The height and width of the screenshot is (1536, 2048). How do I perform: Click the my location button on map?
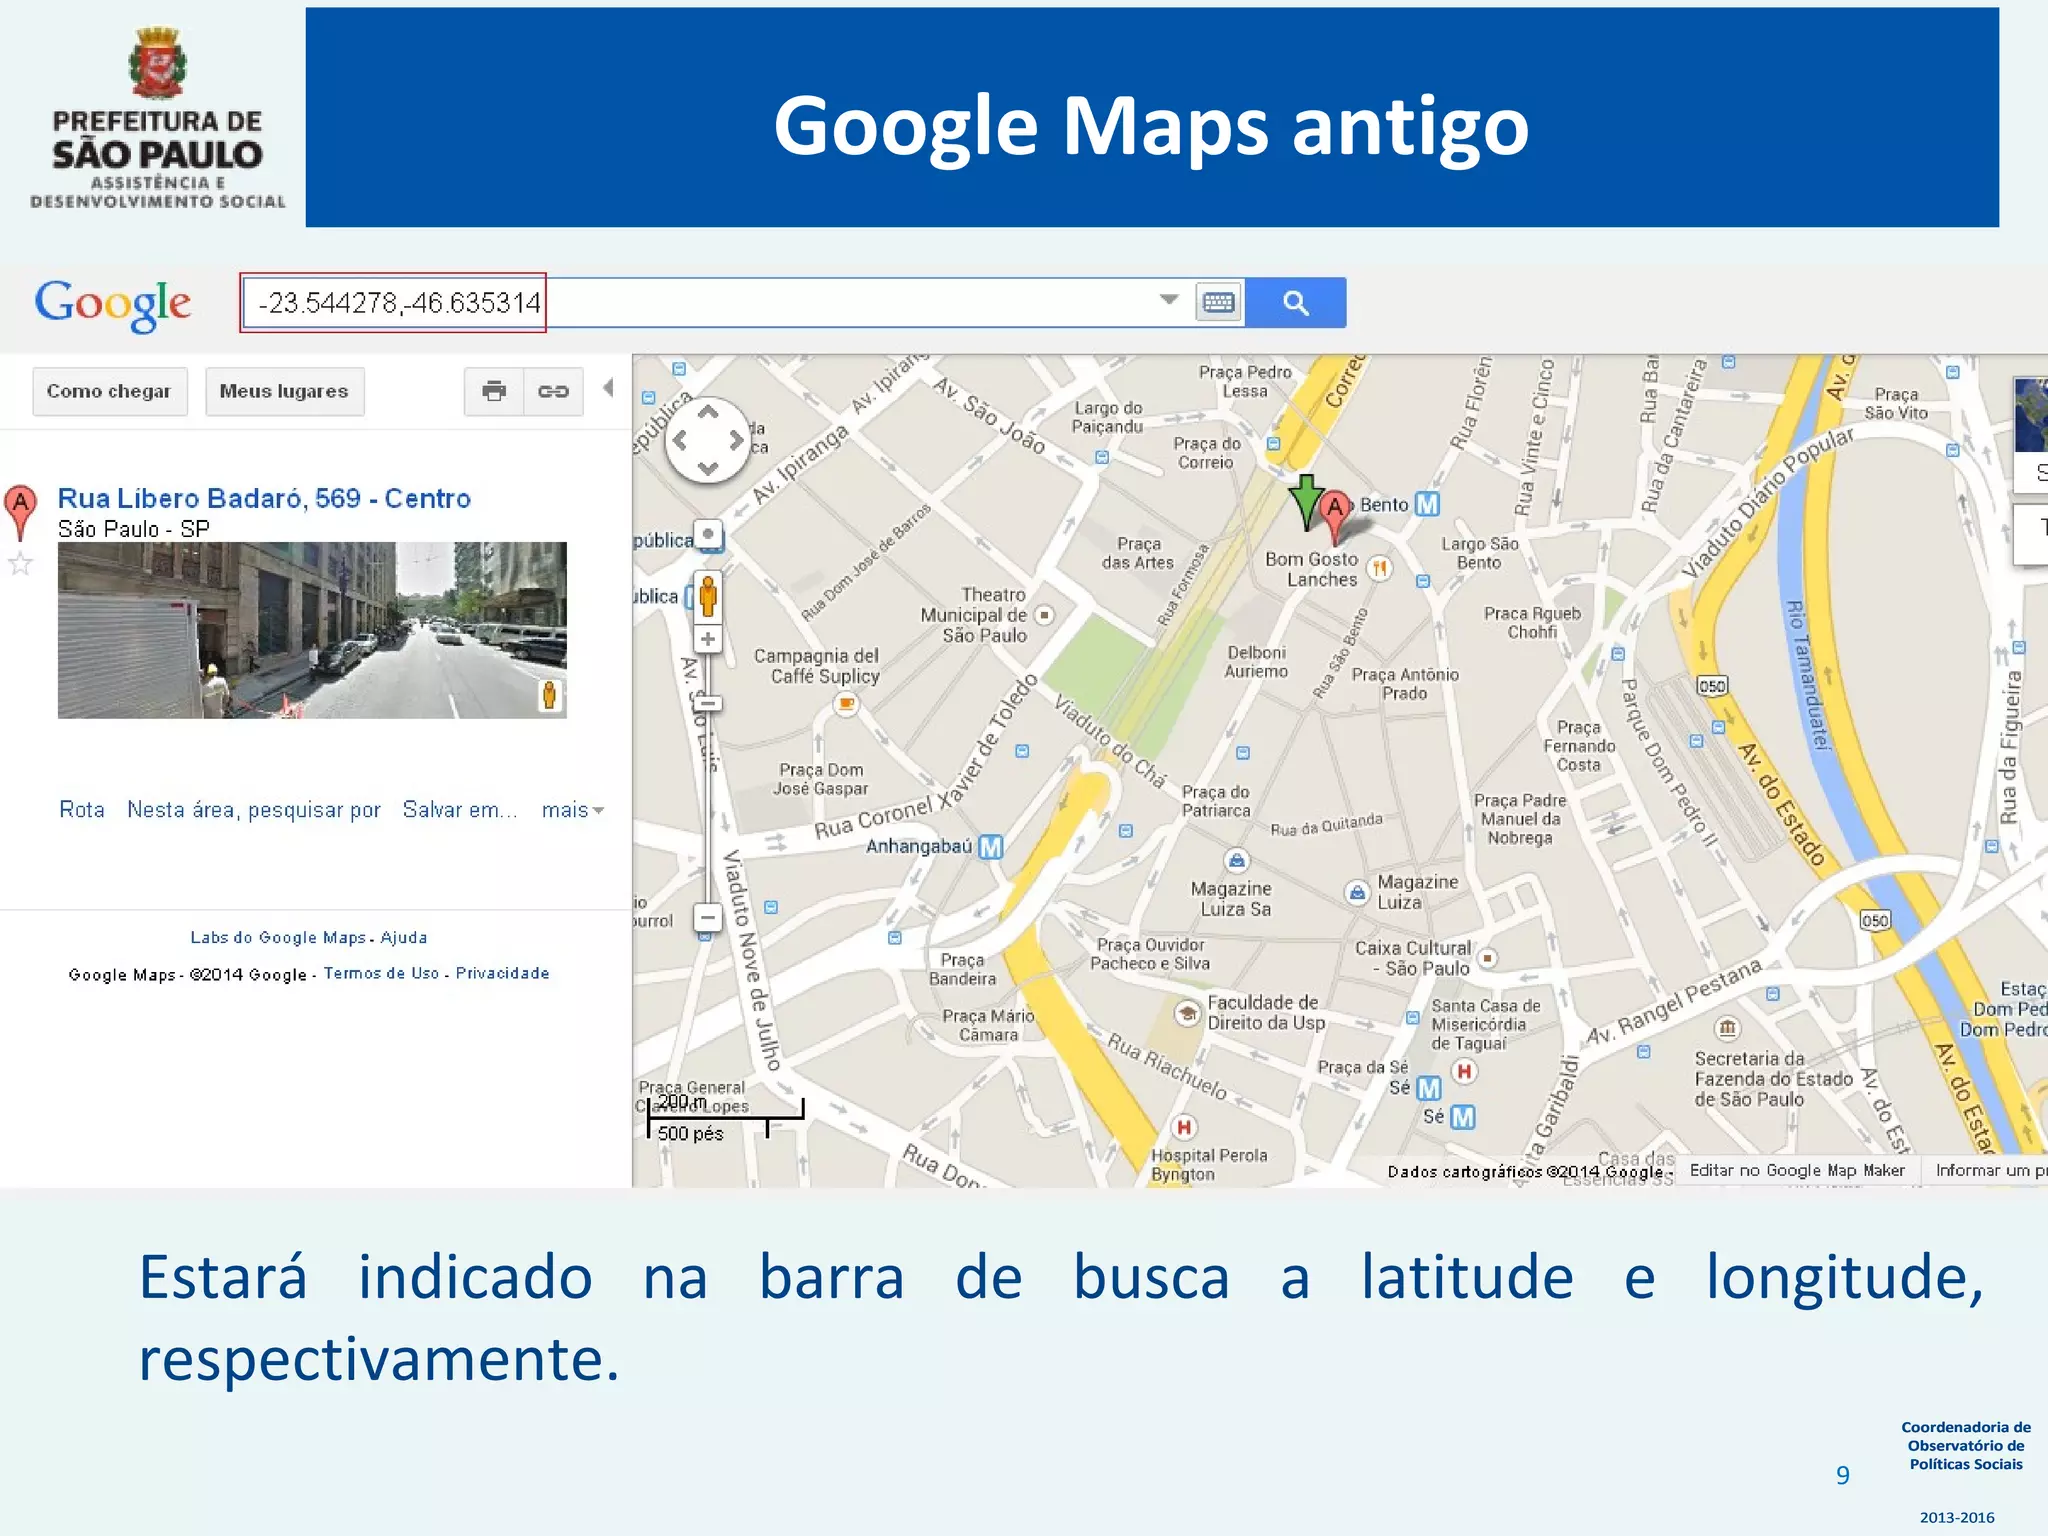point(708,535)
